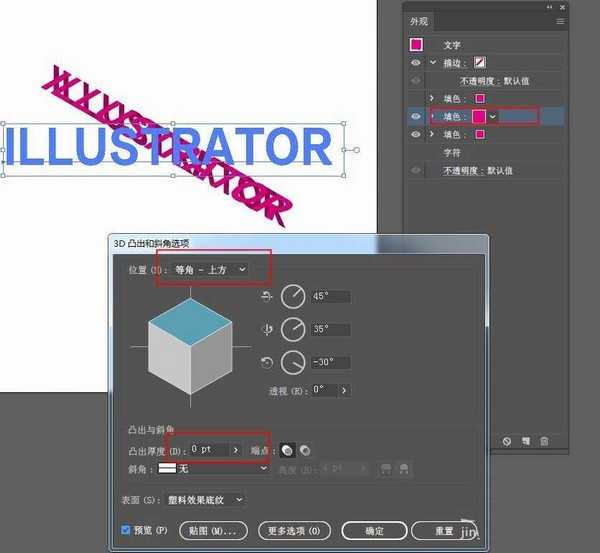Viewport: 600px width, 553px height.
Task: Open the 位置 dropdown showing 等角 - 上方
Action: [x=210, y=270]
